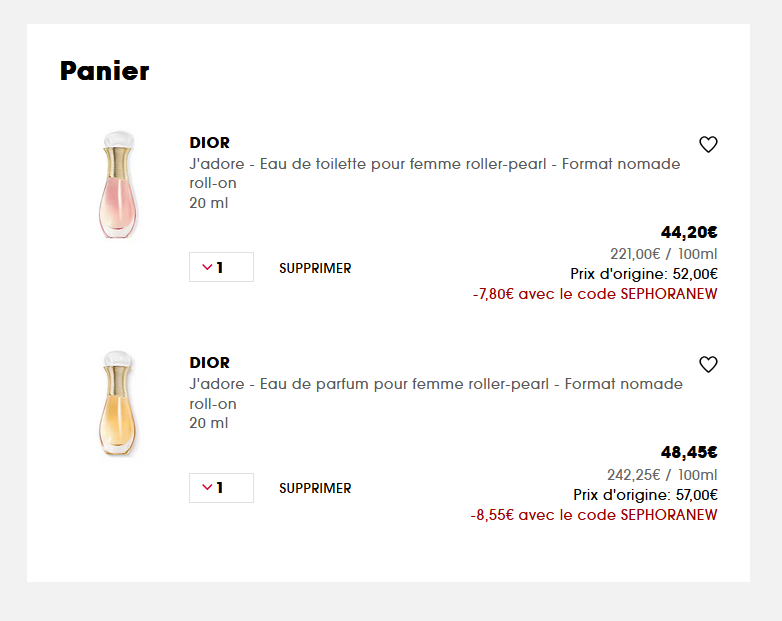Image resolution: width=782 pixels, height=621 pixels.
Task: Click the Prix d'origine 57,00€ text
Action: pyautogui.click(x=645, y=494)
